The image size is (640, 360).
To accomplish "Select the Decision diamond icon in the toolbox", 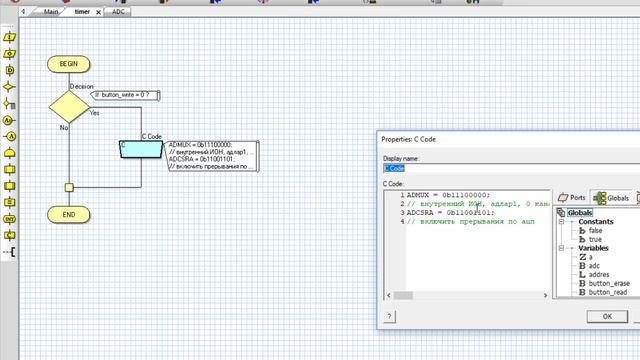I will point(9,87).
